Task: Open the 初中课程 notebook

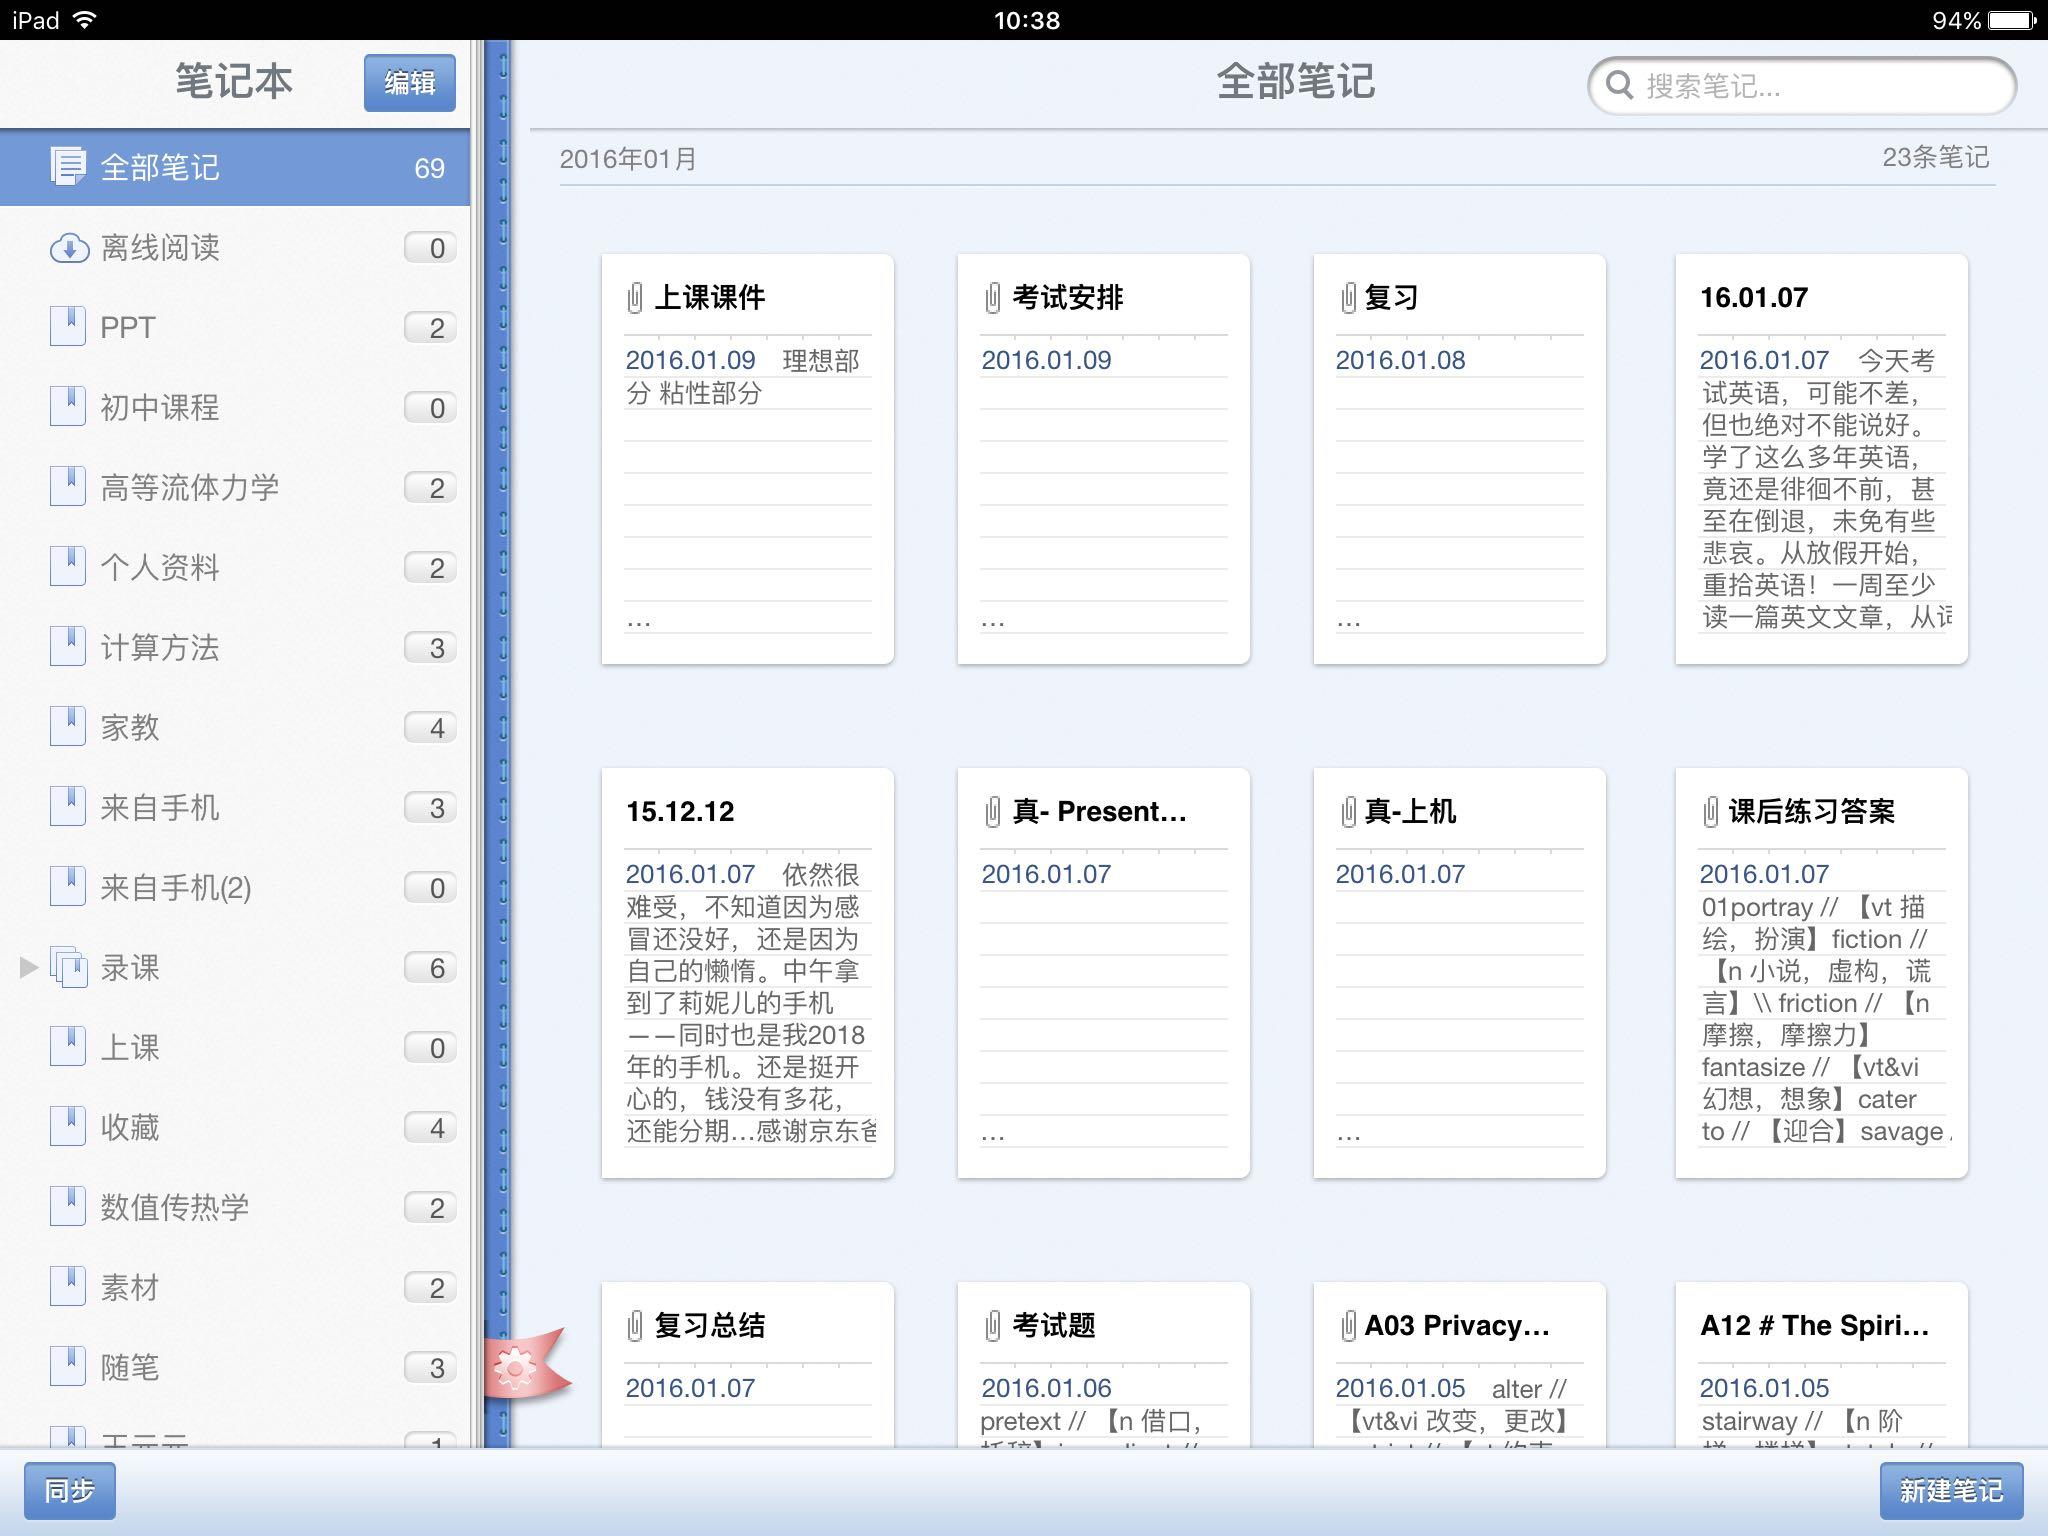Action: pos(235,407)
